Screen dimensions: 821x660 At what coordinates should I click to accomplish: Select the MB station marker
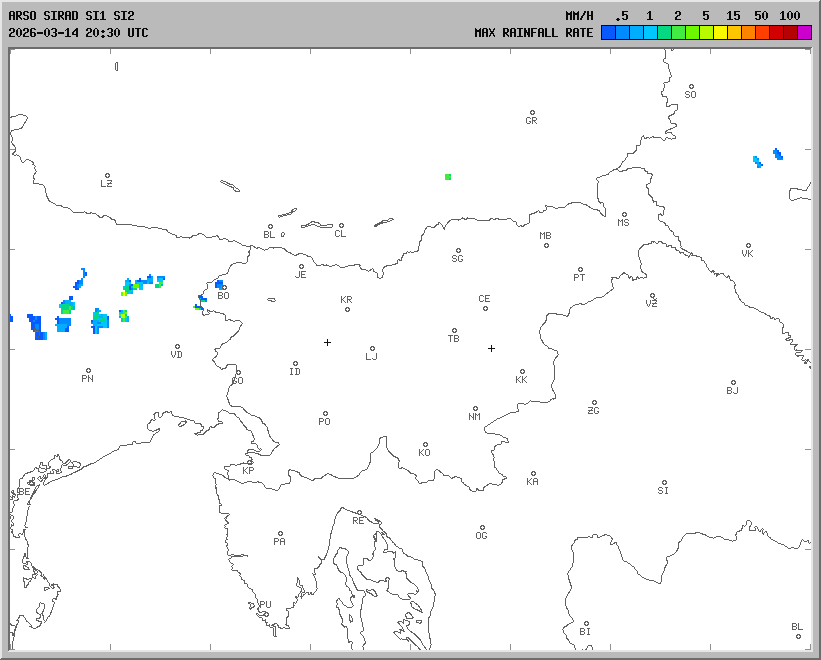click(546, 245)
